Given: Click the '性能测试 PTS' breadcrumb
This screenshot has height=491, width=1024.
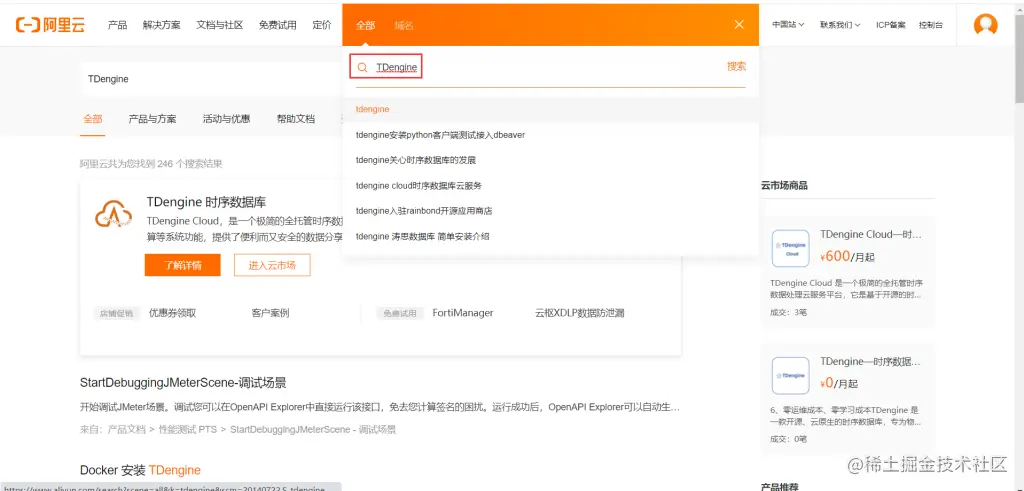Looking at the screenshot, I should (188, 430).
